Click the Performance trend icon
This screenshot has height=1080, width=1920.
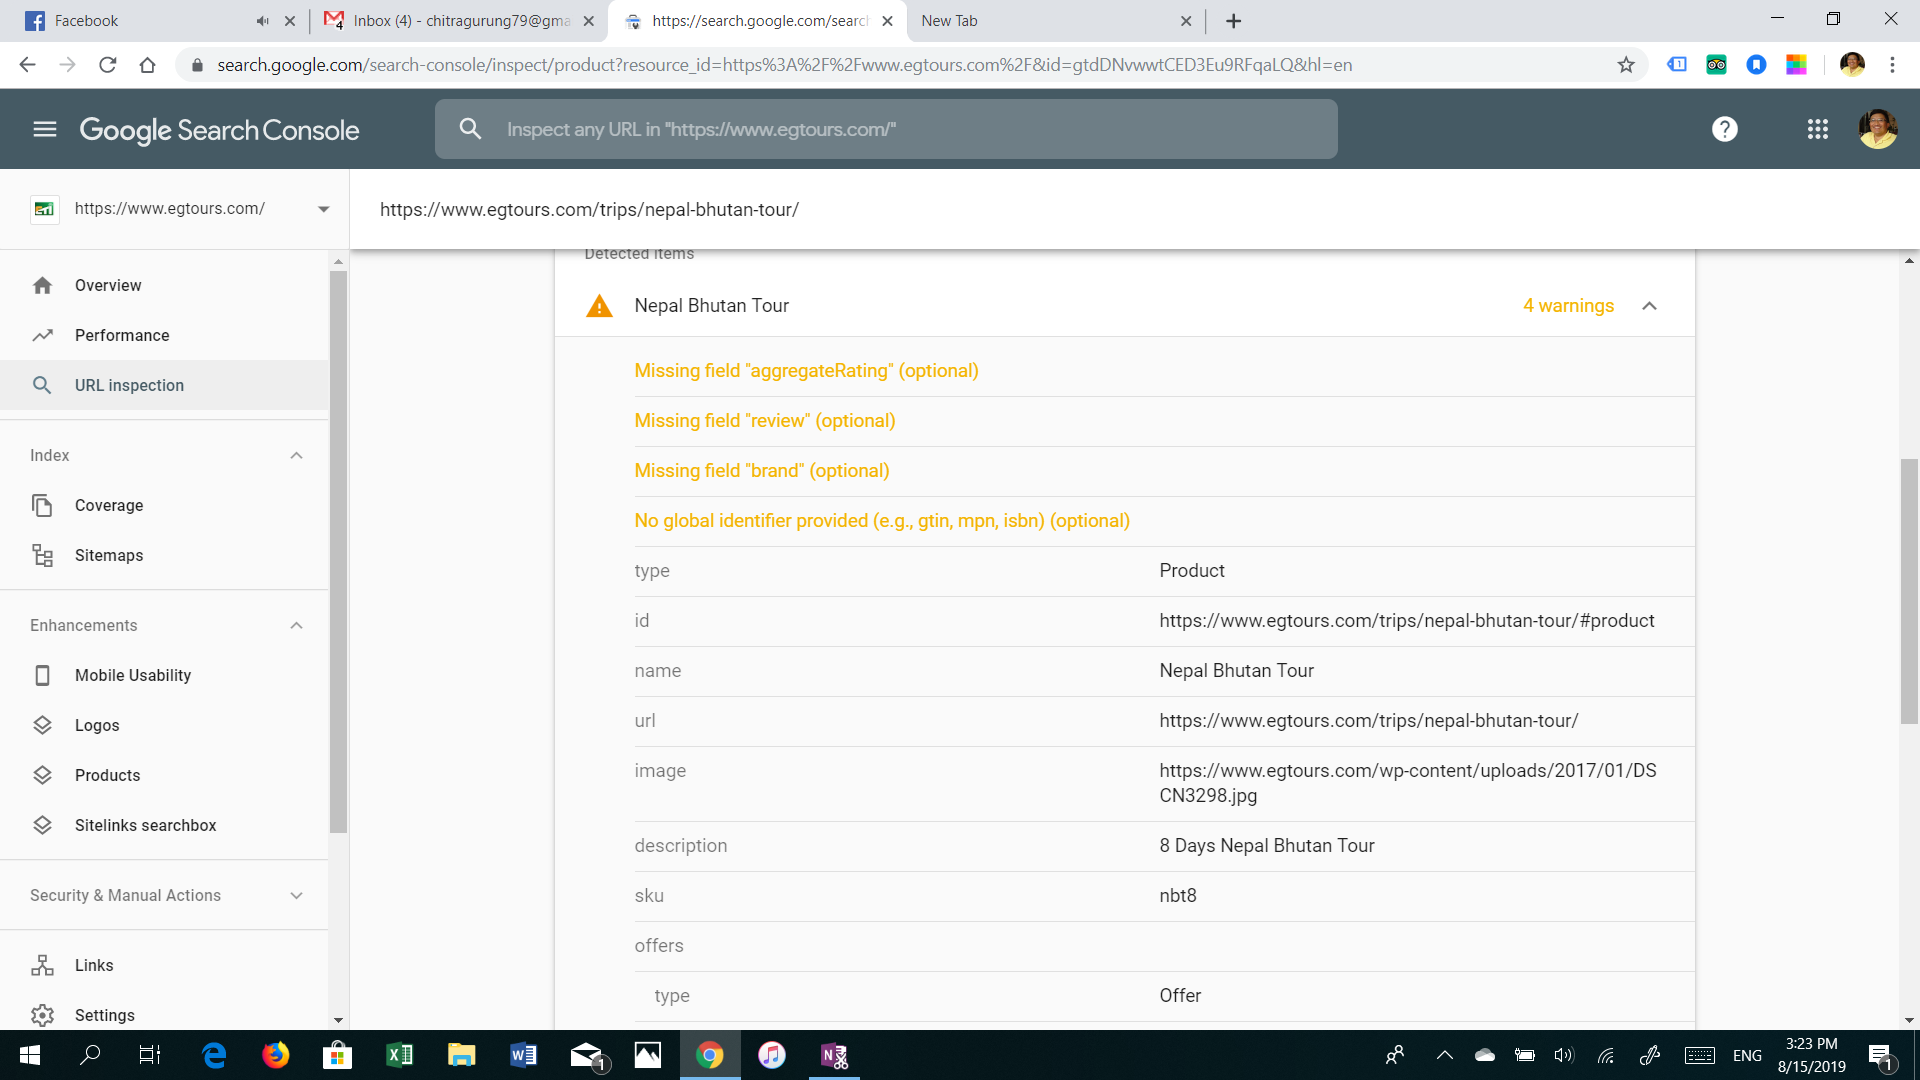[42, 335]
